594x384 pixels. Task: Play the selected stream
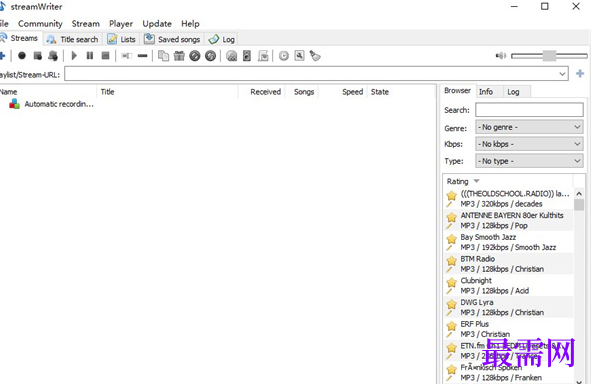click(x=74, y=56)
